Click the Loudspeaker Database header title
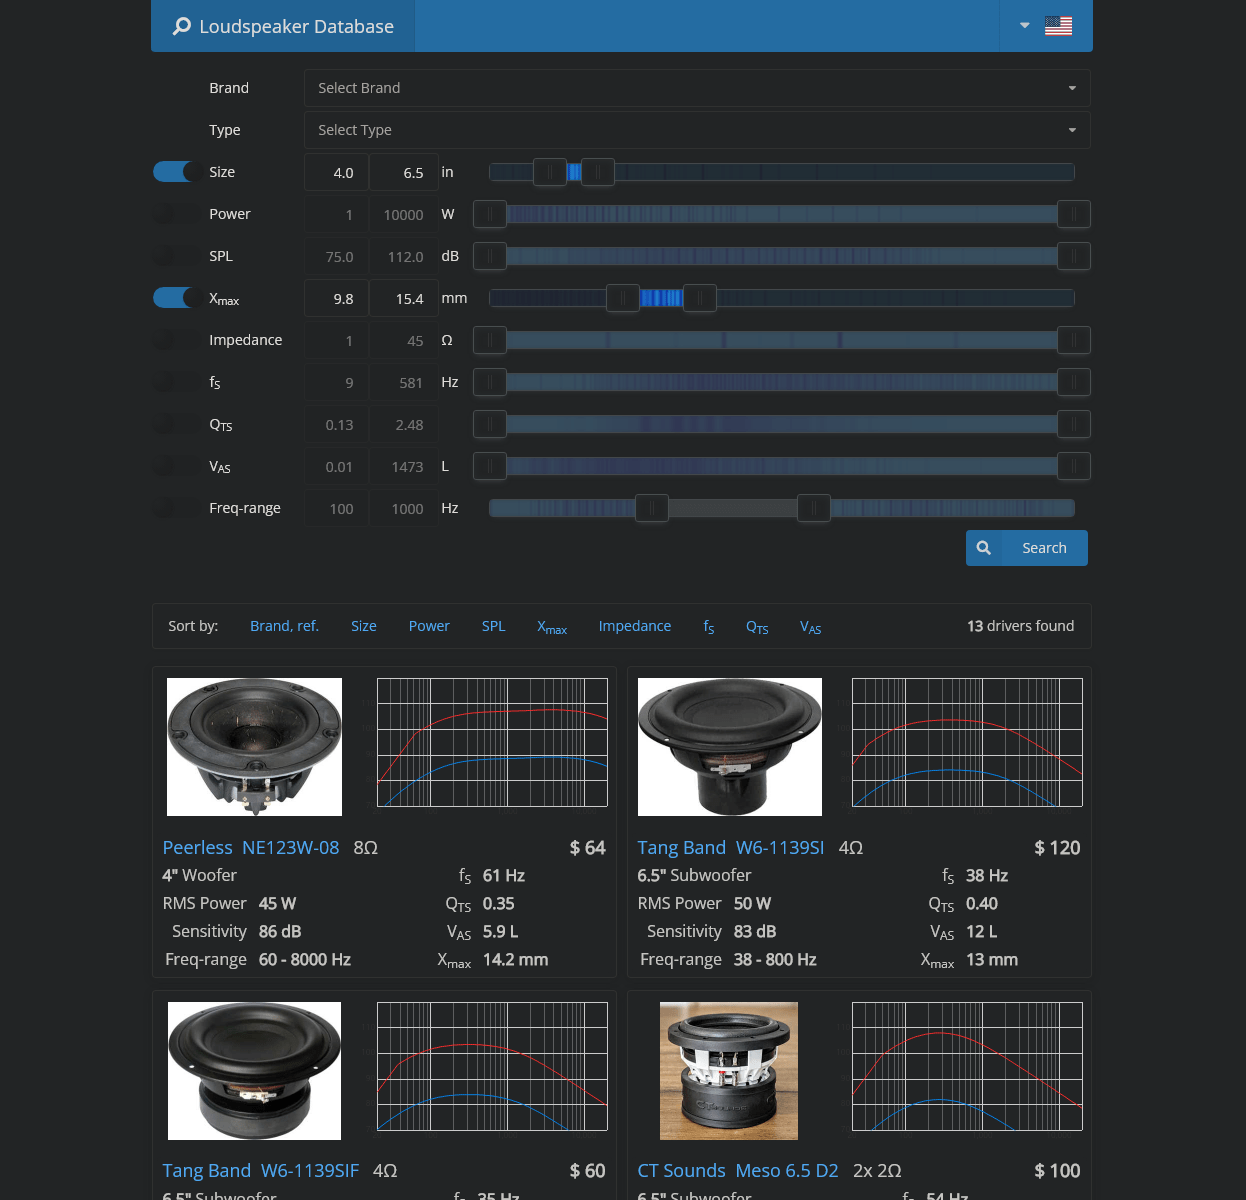Viewport: 1246px width, 1200px height. pos(296,26)
